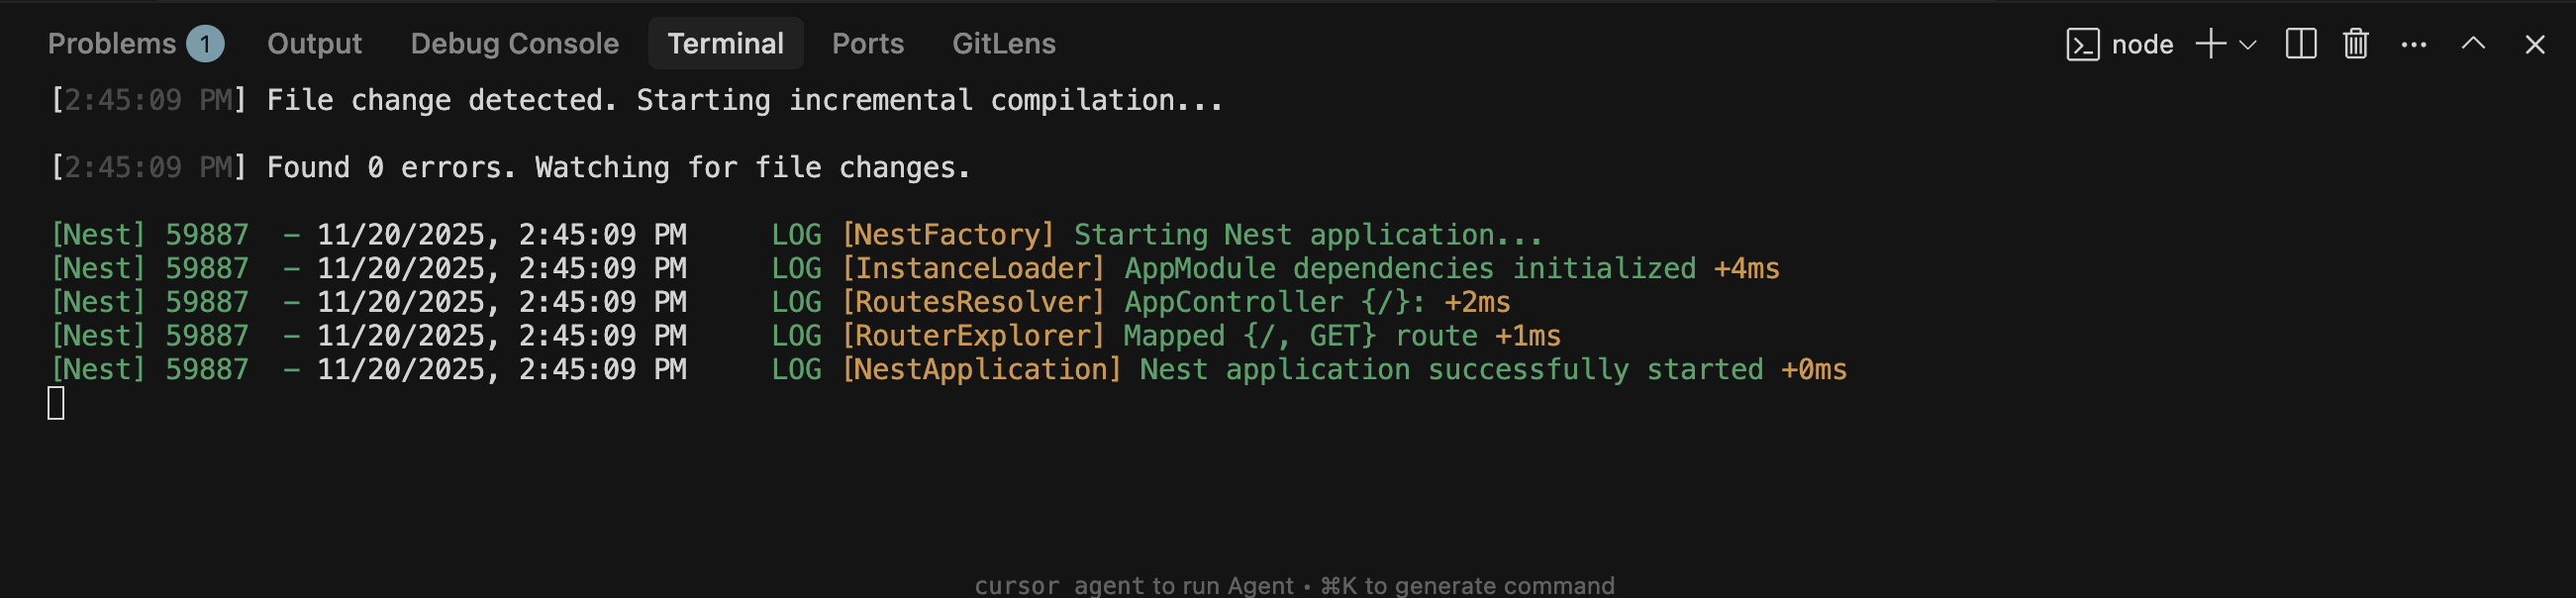Focus the terminal cursor block

[x=56, y=403]
